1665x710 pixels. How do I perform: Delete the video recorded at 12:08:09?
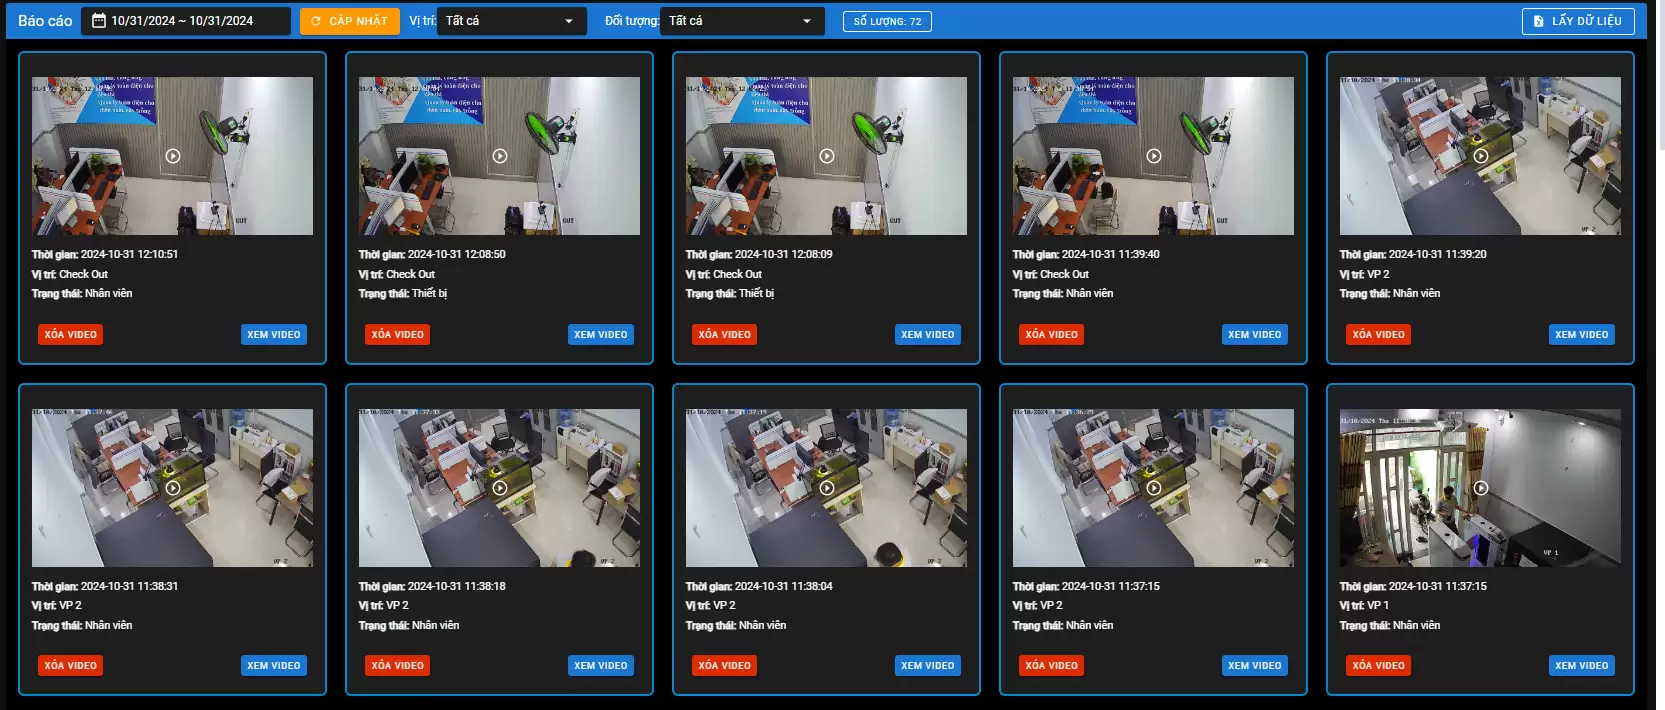click(x=724, y=334)
